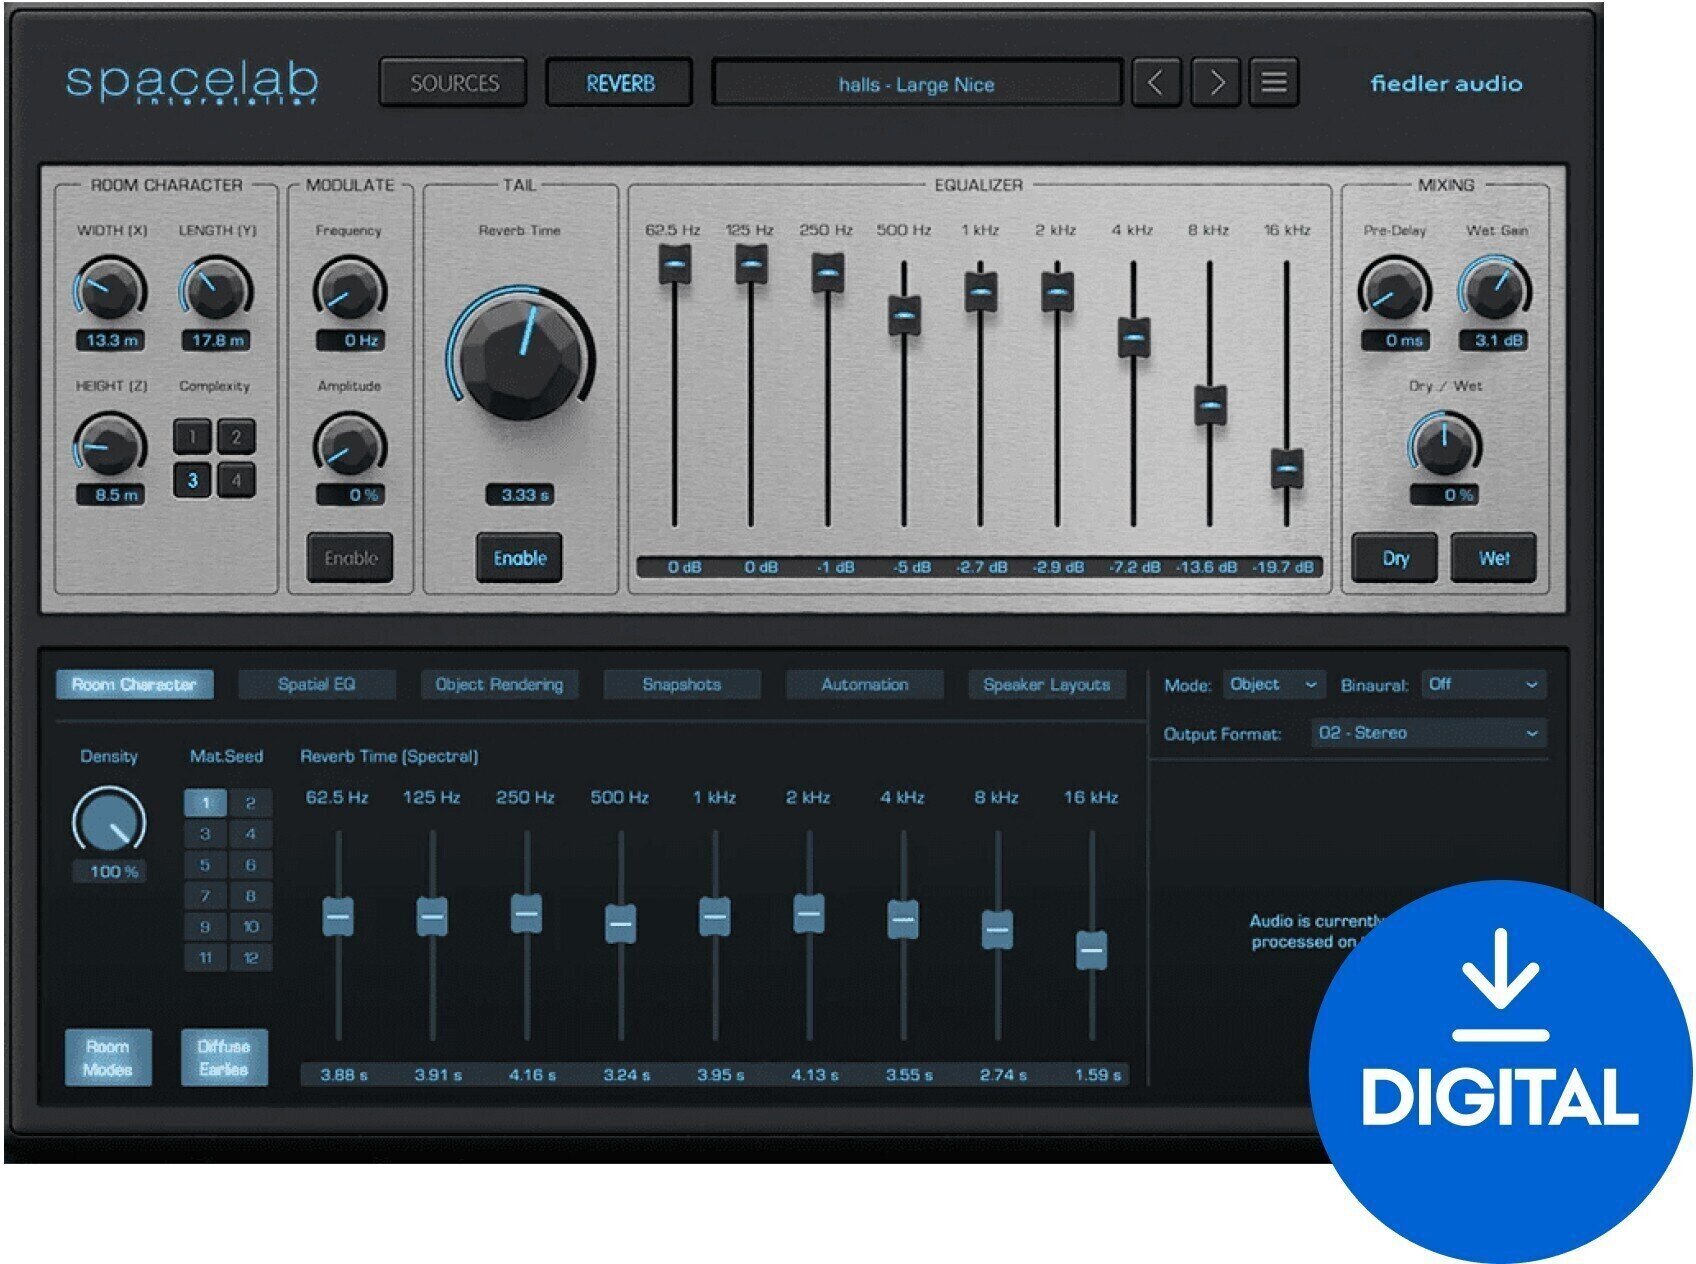Click the Dry button in Mixing section
Screen dimensions: 1696x1264
(x=1394, y=559)
